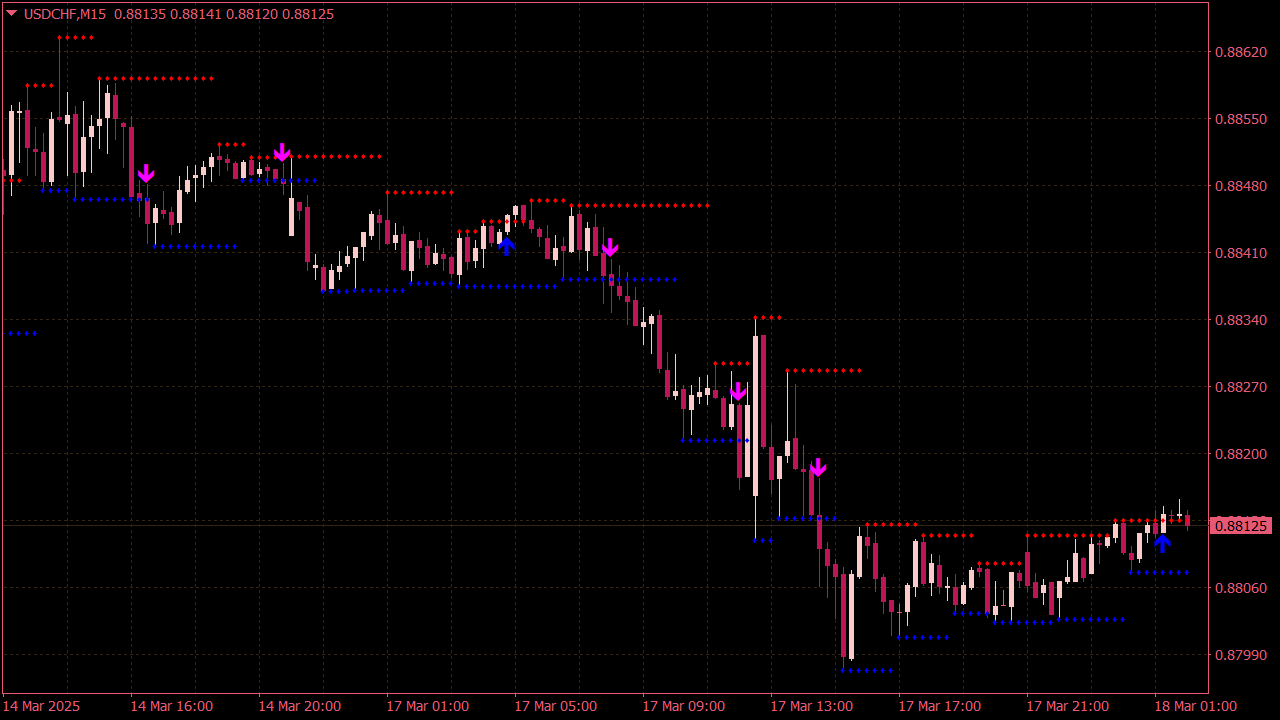Select the 17 Mar 01:00 time label

coord(427,706)
